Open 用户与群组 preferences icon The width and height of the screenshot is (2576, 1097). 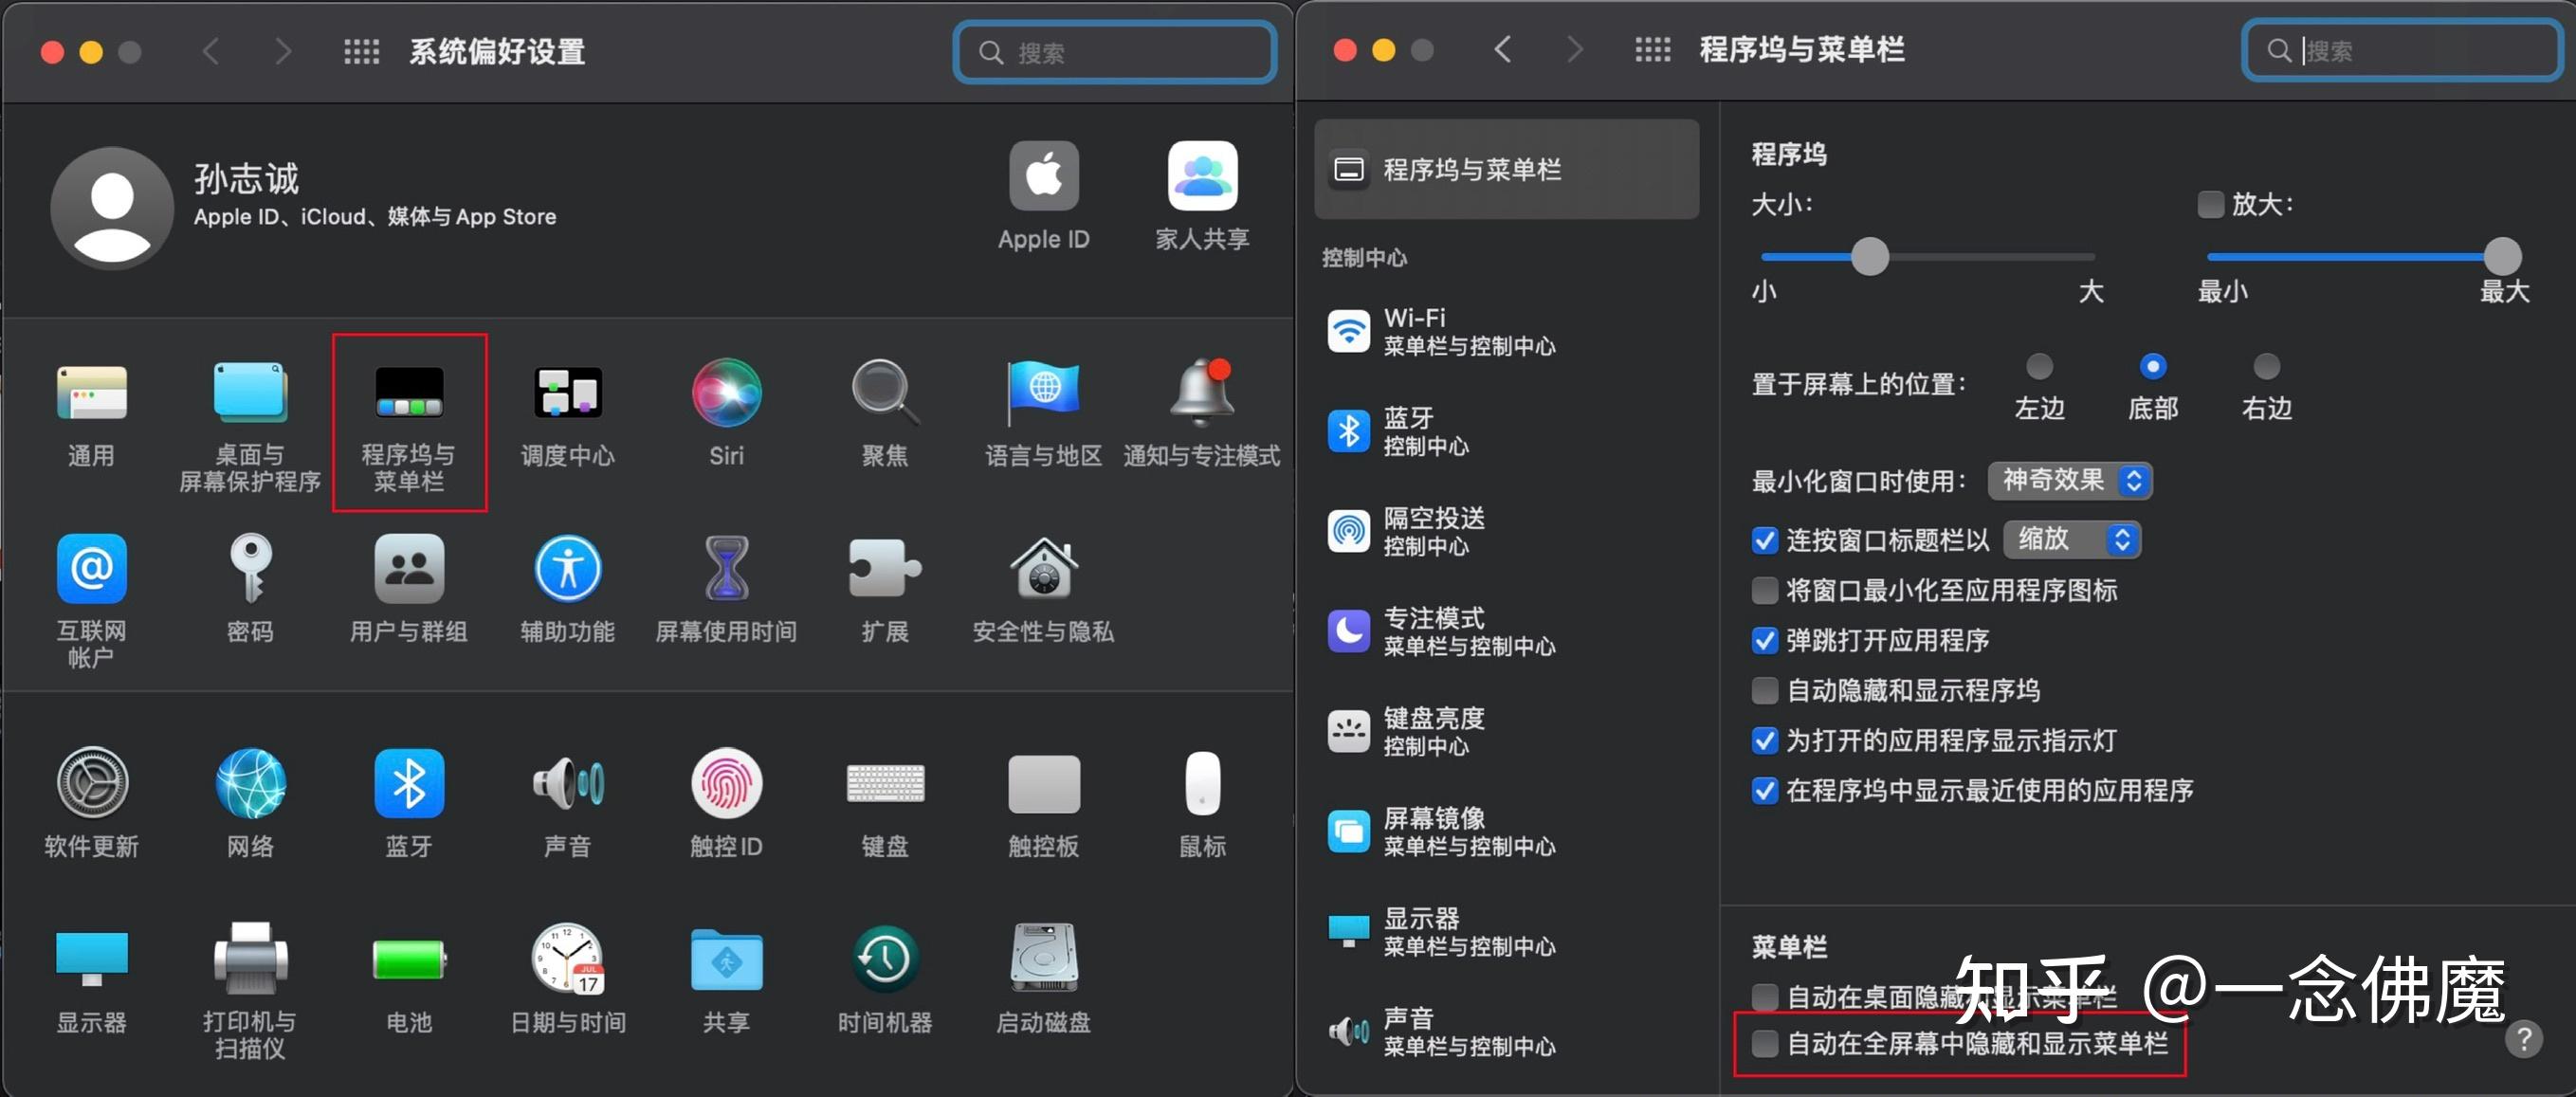pyautogui.click(x=409, y=568)
